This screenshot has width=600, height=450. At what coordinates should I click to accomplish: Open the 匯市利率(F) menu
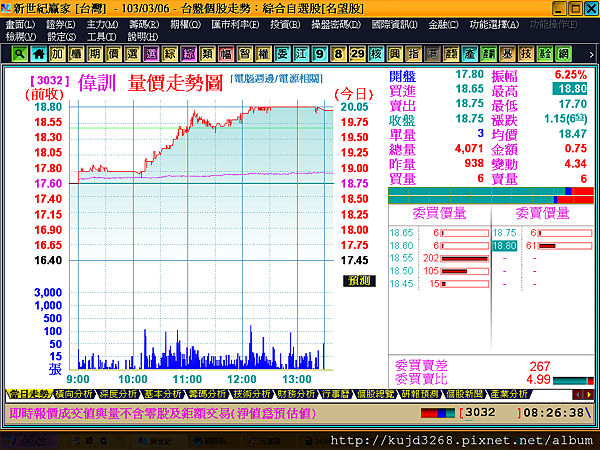[x=235, y=24]
